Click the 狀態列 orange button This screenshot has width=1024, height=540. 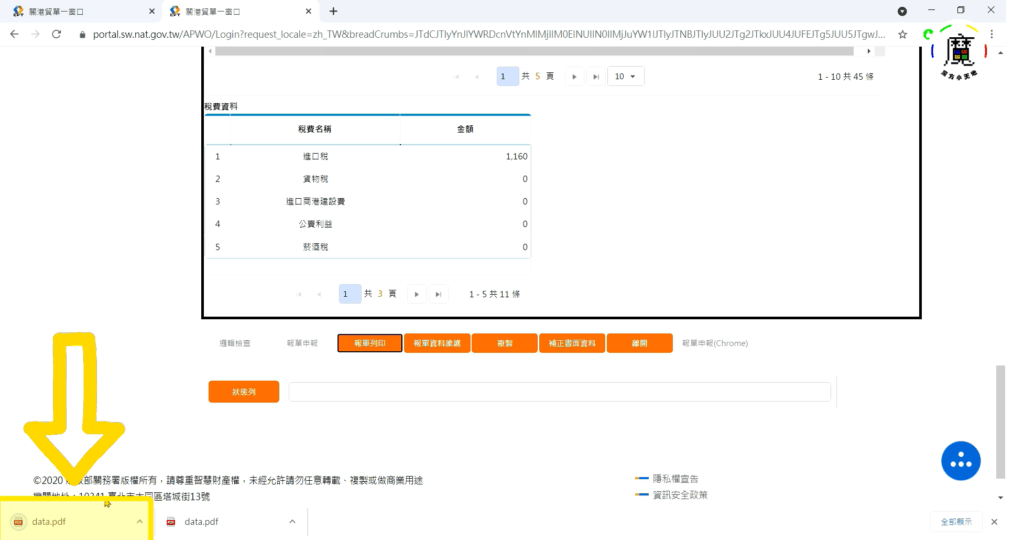pyautogui.click(x=244, y=392)
